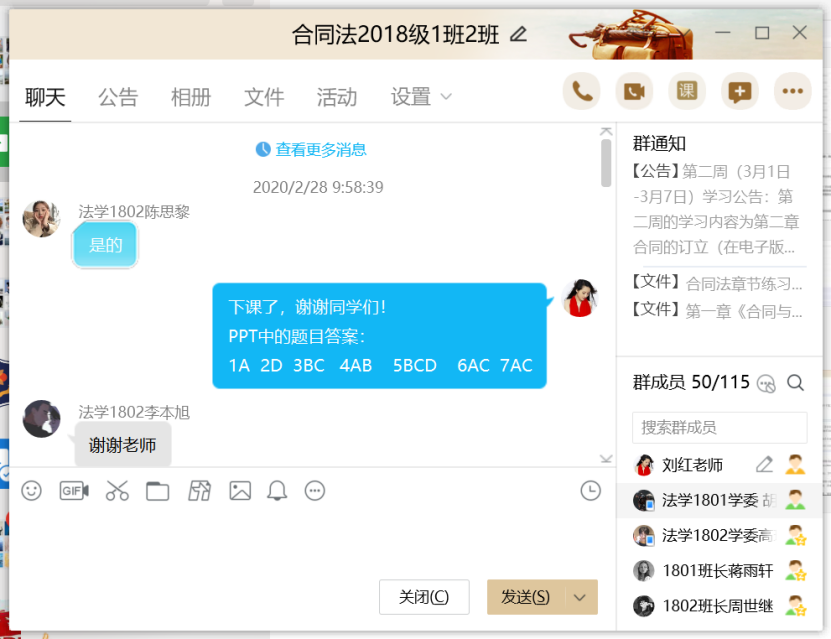Open send options arrow next to 发送
The height and width of the screenshot is (639, 831).
(x=580, y=598)
